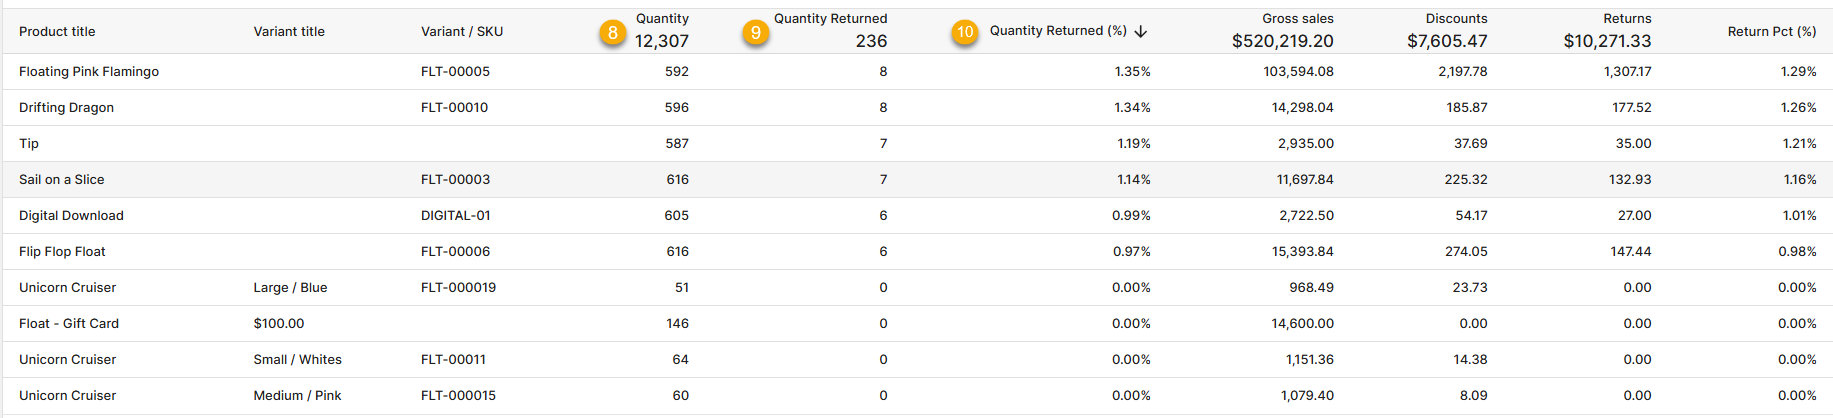
Task: Select the Tip product row
Action: coord(29,144)
